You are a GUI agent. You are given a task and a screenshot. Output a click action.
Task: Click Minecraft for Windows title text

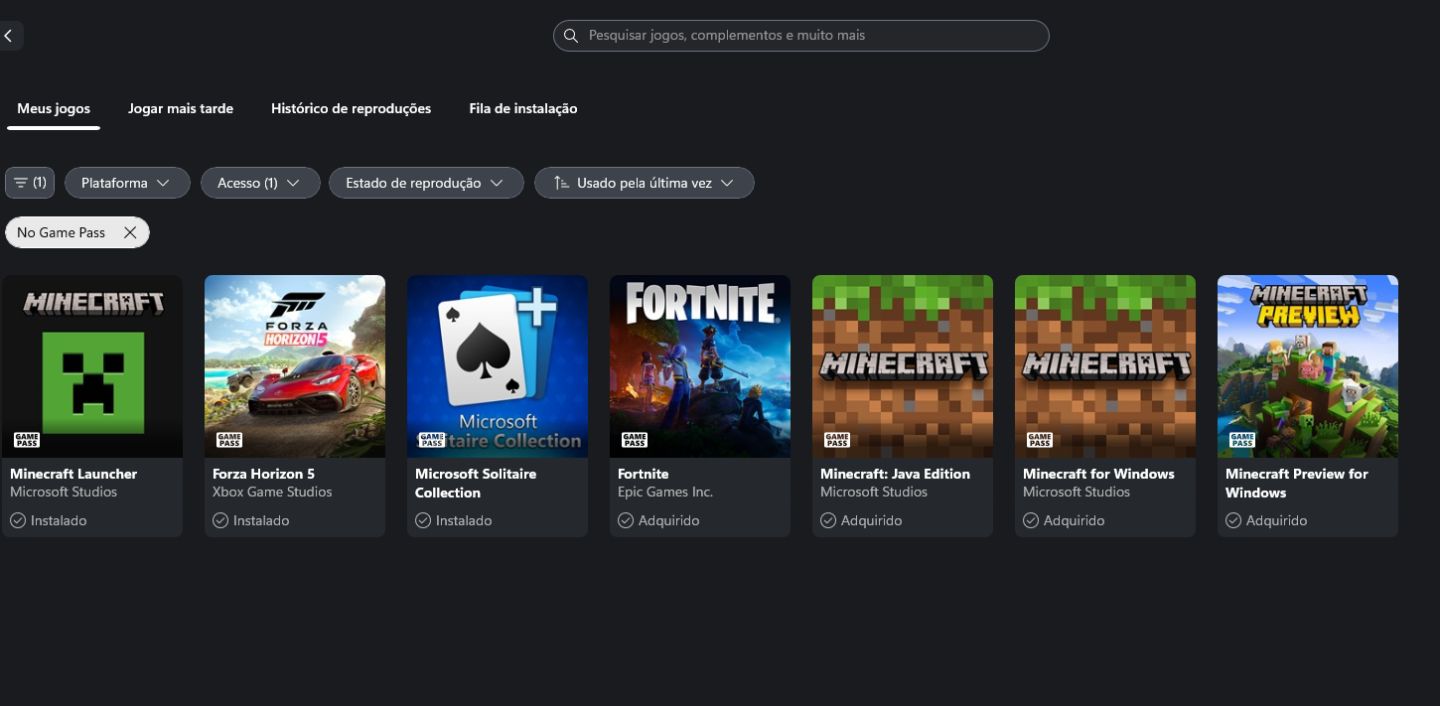1099,474
